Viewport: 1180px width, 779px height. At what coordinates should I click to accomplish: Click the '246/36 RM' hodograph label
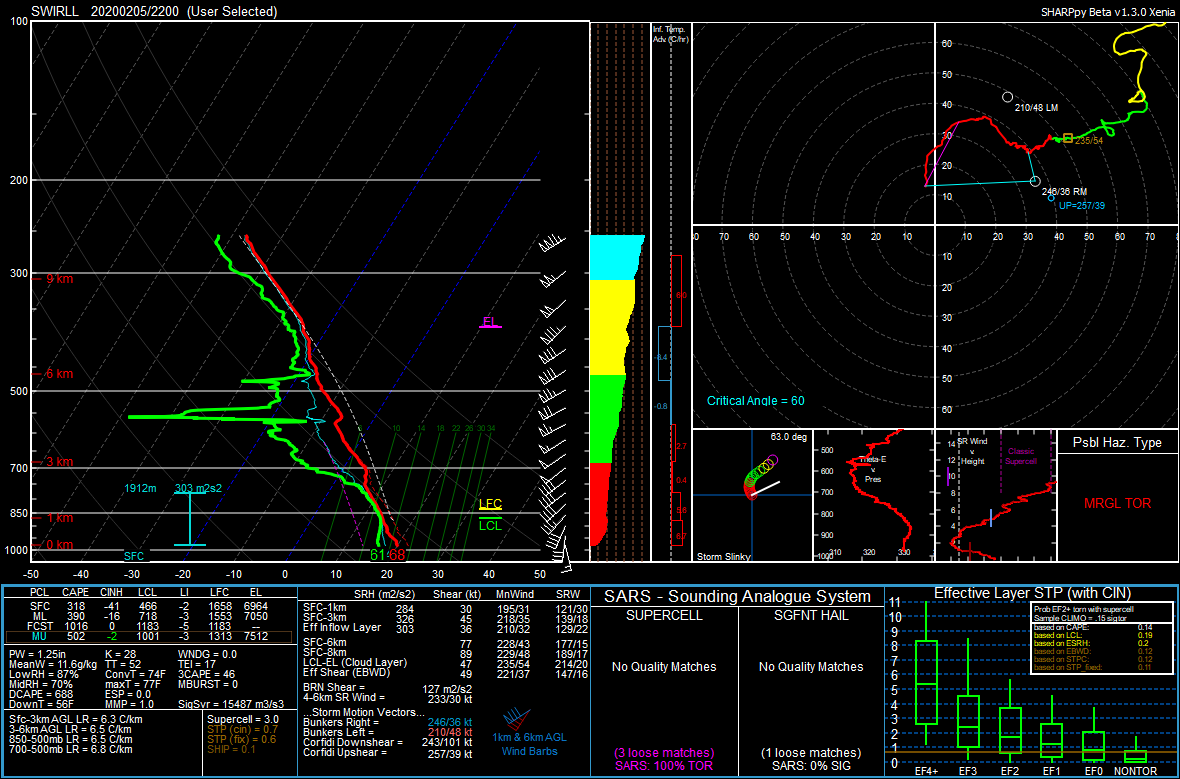(1064, 192)
